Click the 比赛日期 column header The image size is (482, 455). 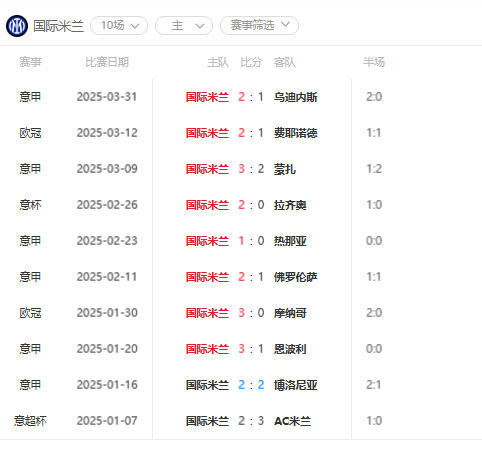[107, 62]
